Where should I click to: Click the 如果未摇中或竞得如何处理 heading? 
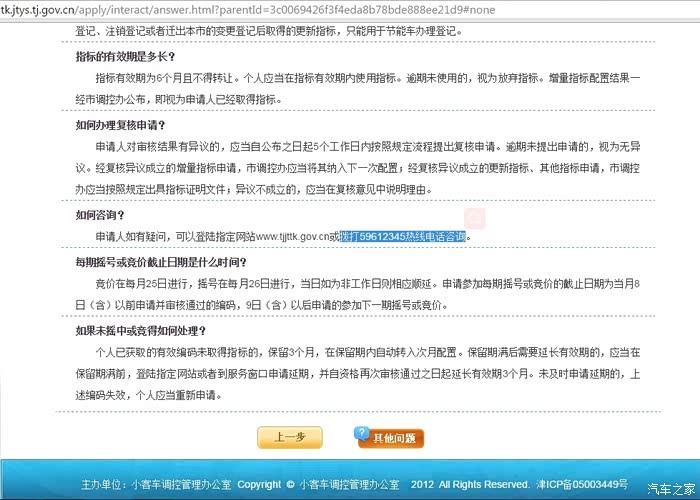[x=141, y=331]
